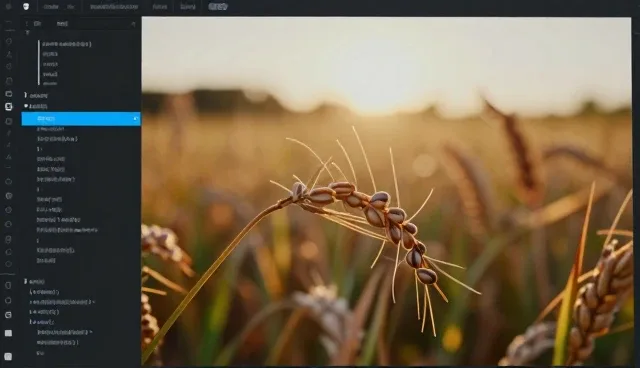
Task: Click the G-shaped icon near the sidebar bottom
Action: click(x=8, y=315)
